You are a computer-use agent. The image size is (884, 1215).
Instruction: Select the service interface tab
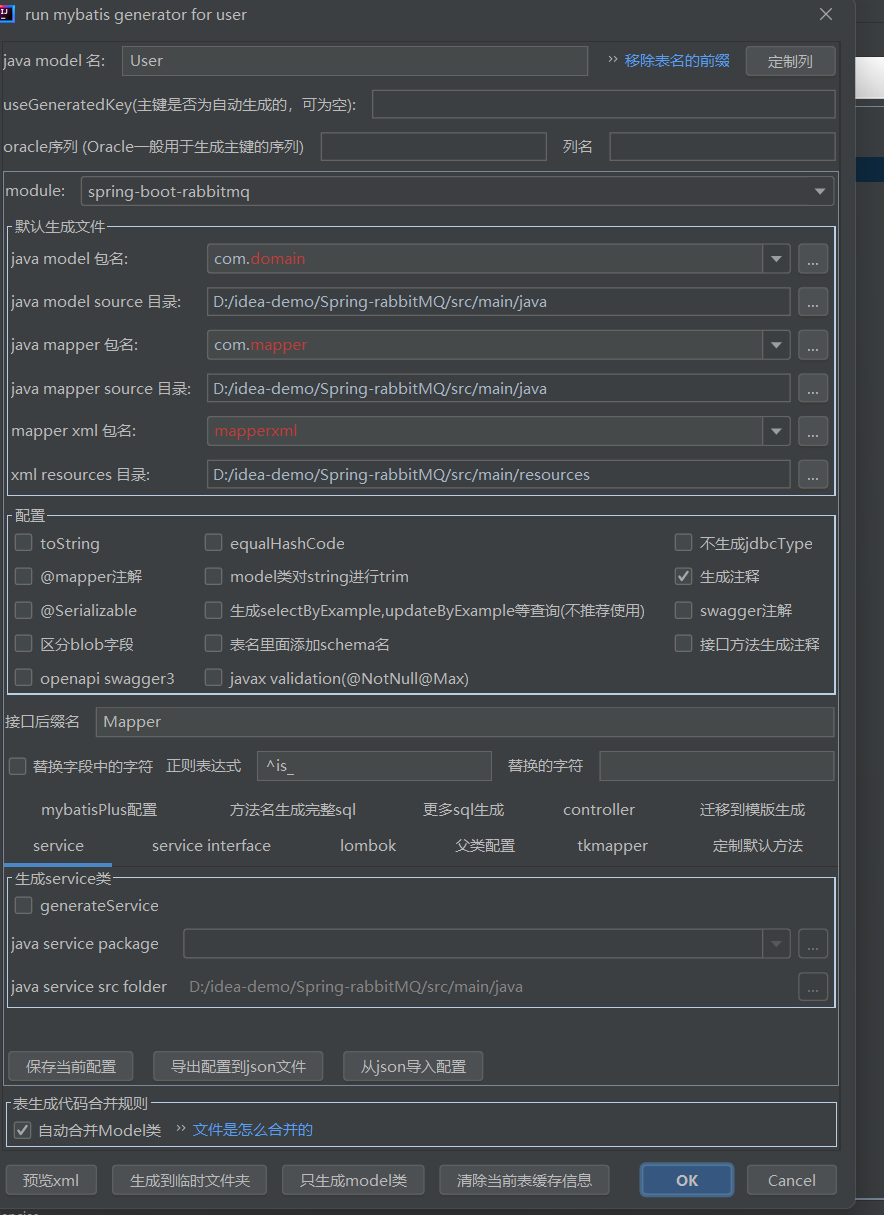point(211,845)
